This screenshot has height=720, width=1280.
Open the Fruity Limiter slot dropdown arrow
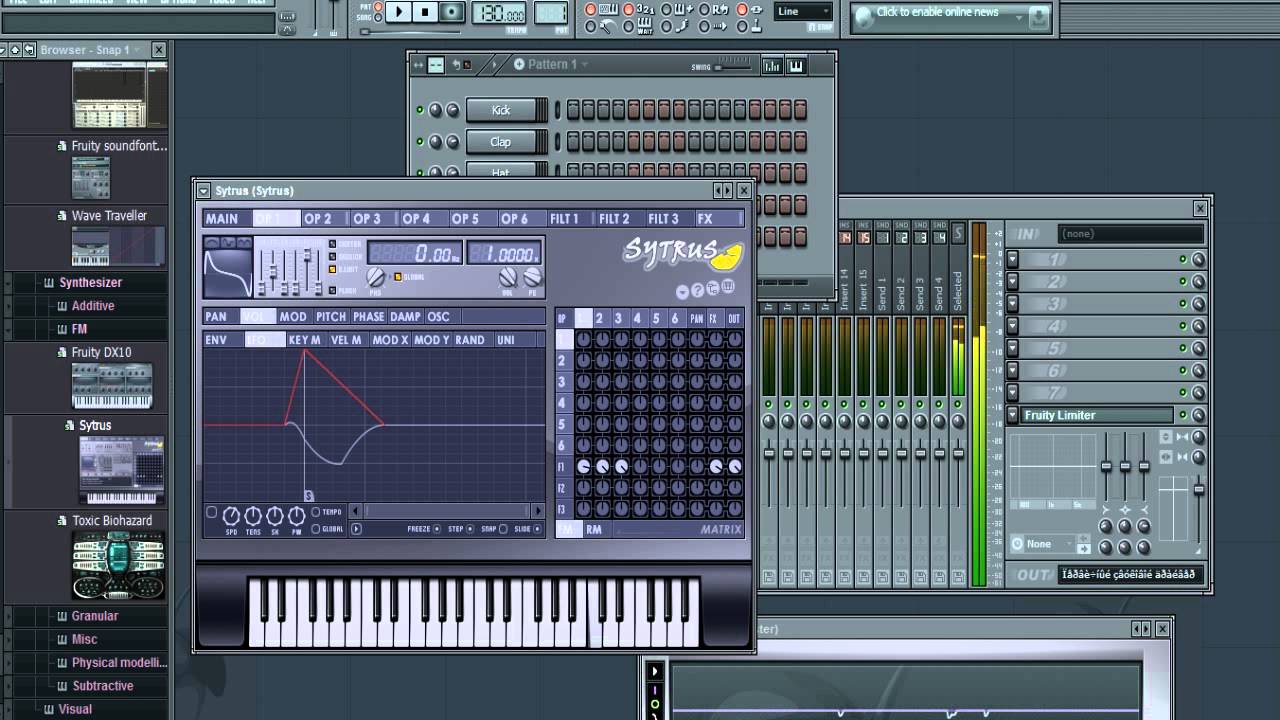1012,415
